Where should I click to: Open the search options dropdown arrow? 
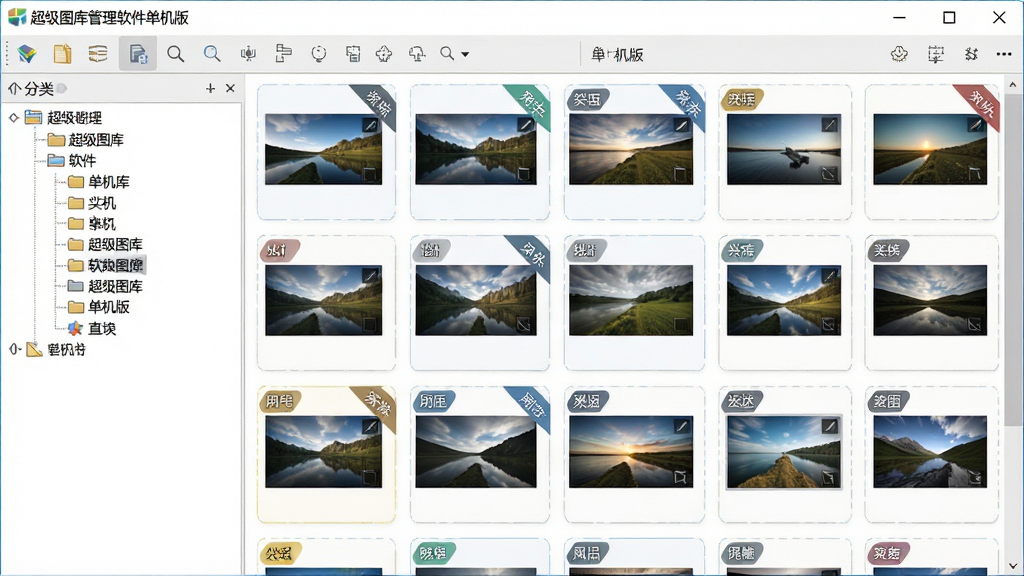coord(465,54)
